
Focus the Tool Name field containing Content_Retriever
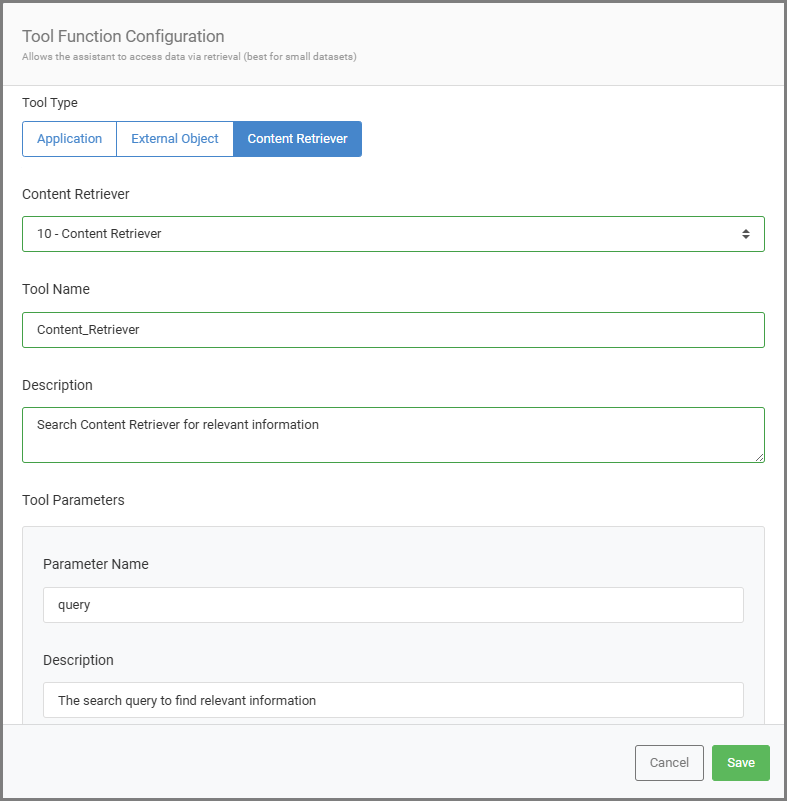[392, 330]
